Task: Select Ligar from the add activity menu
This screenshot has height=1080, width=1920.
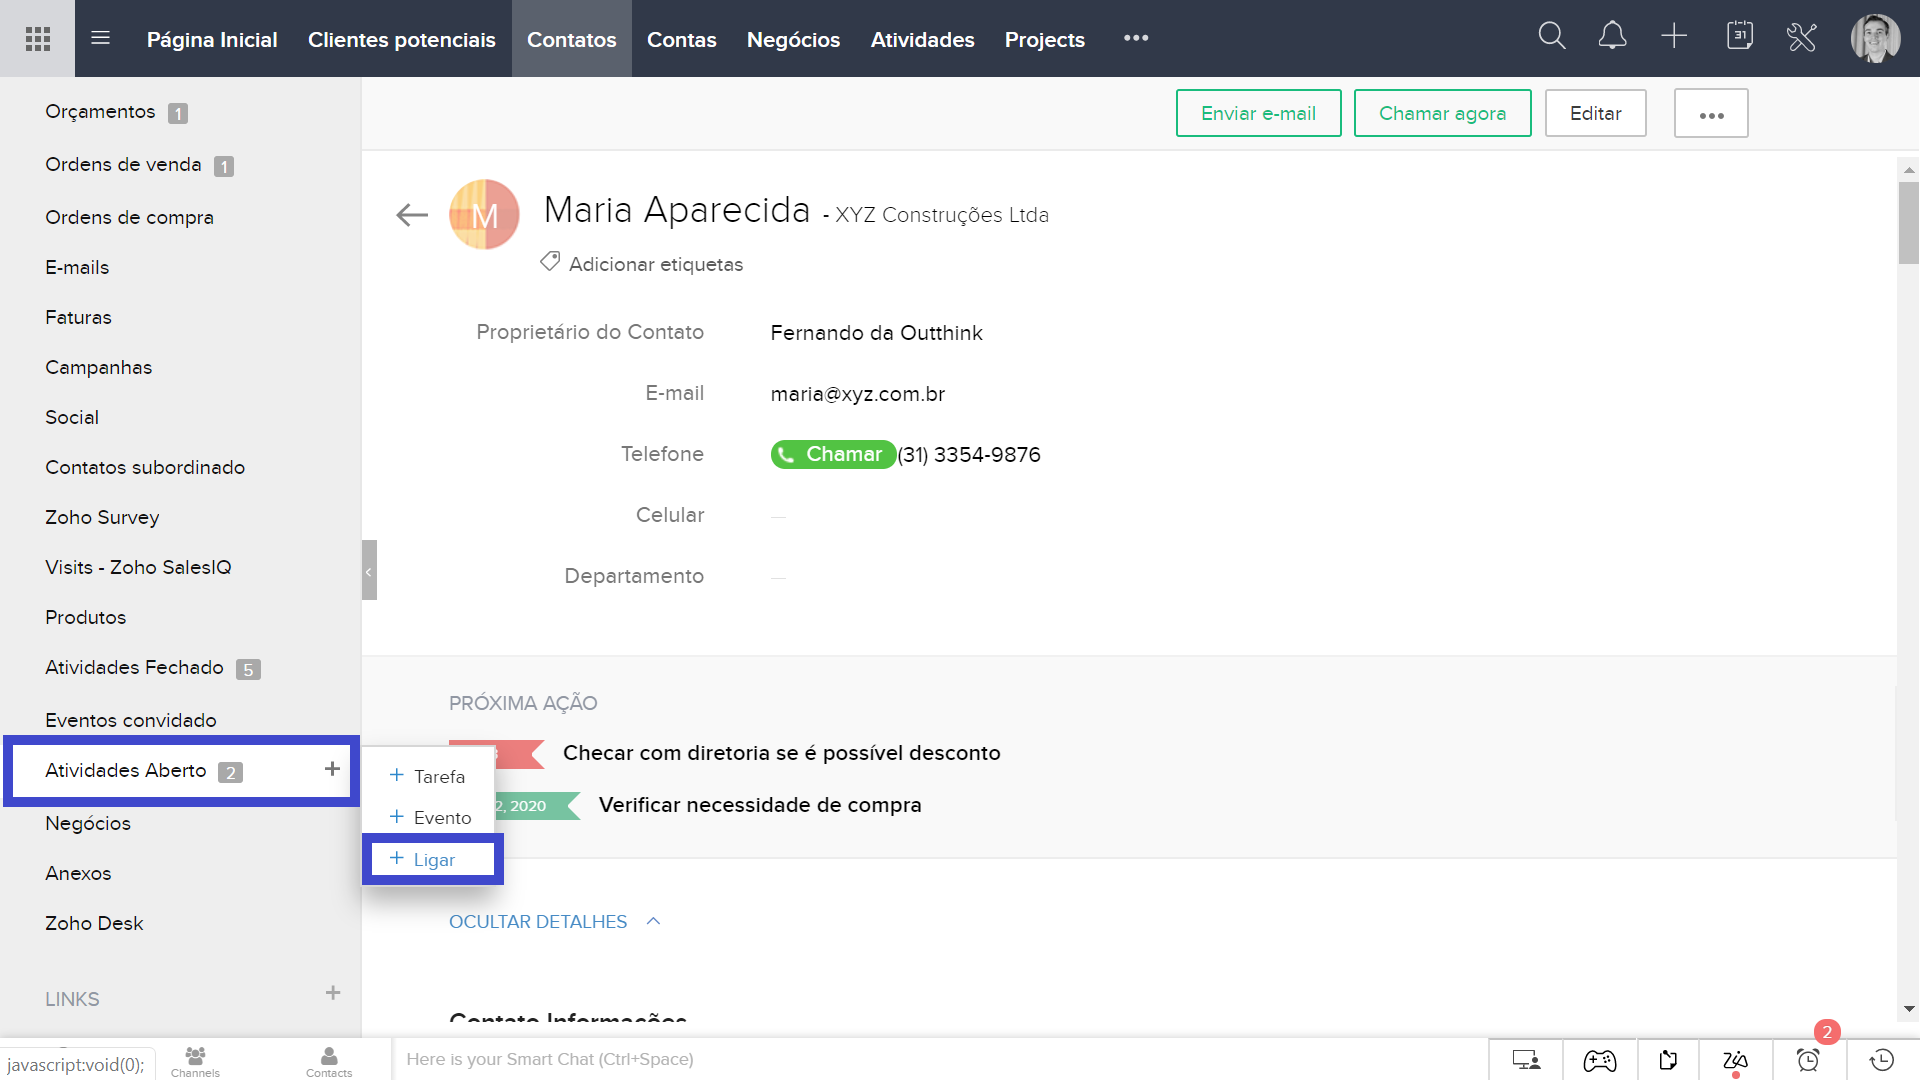Action: (433, 860)
